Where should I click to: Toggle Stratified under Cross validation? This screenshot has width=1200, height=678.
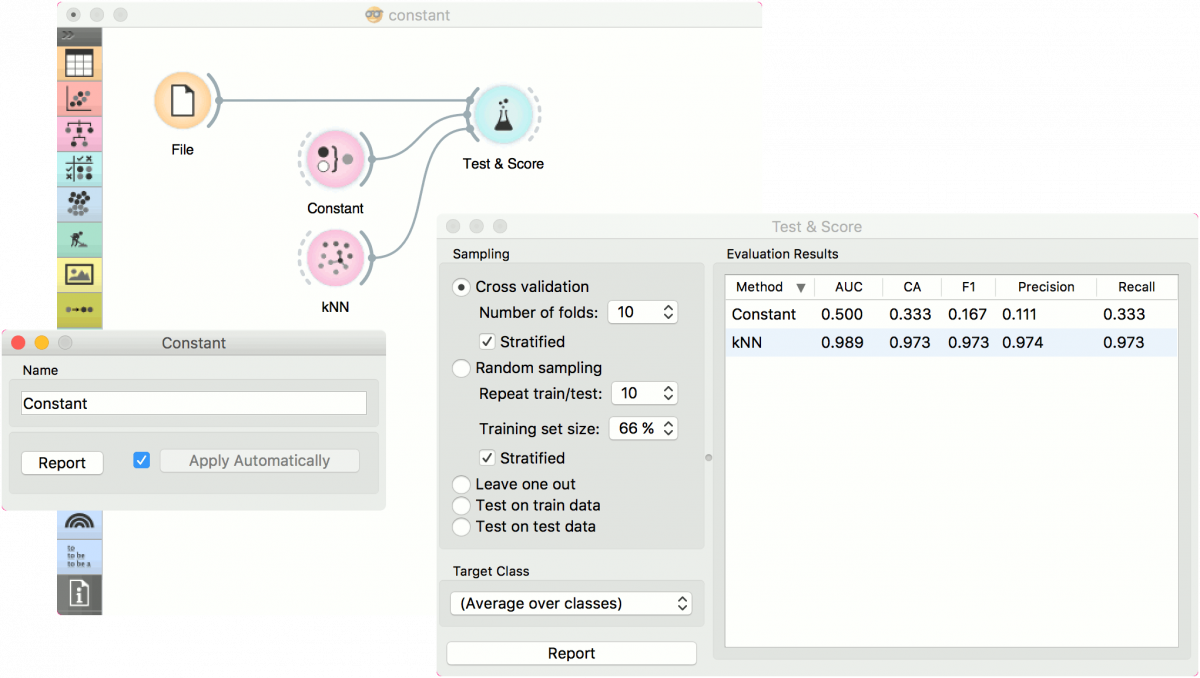(x=487, y=342)
